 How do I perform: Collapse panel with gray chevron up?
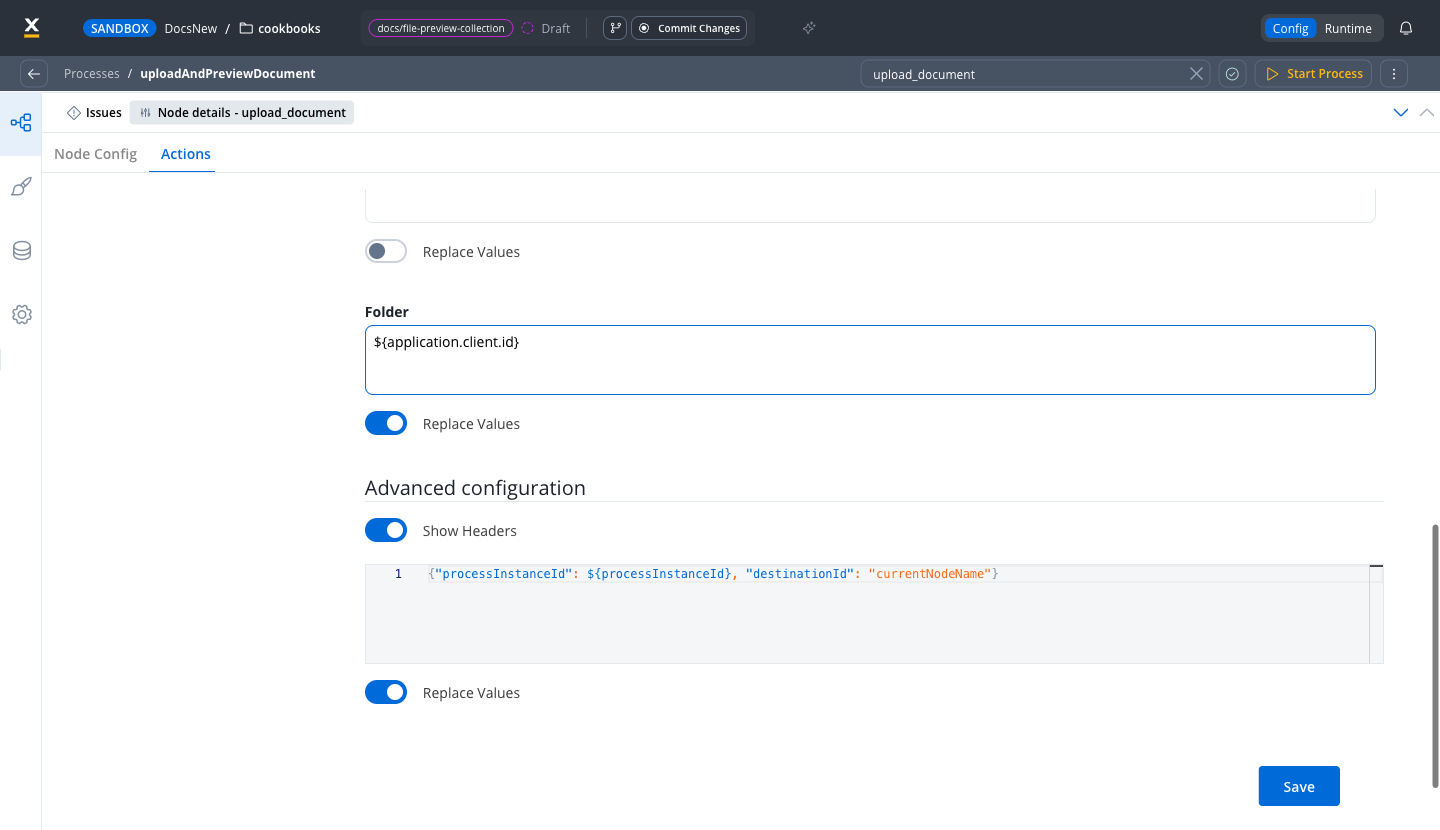(1427, 113)
